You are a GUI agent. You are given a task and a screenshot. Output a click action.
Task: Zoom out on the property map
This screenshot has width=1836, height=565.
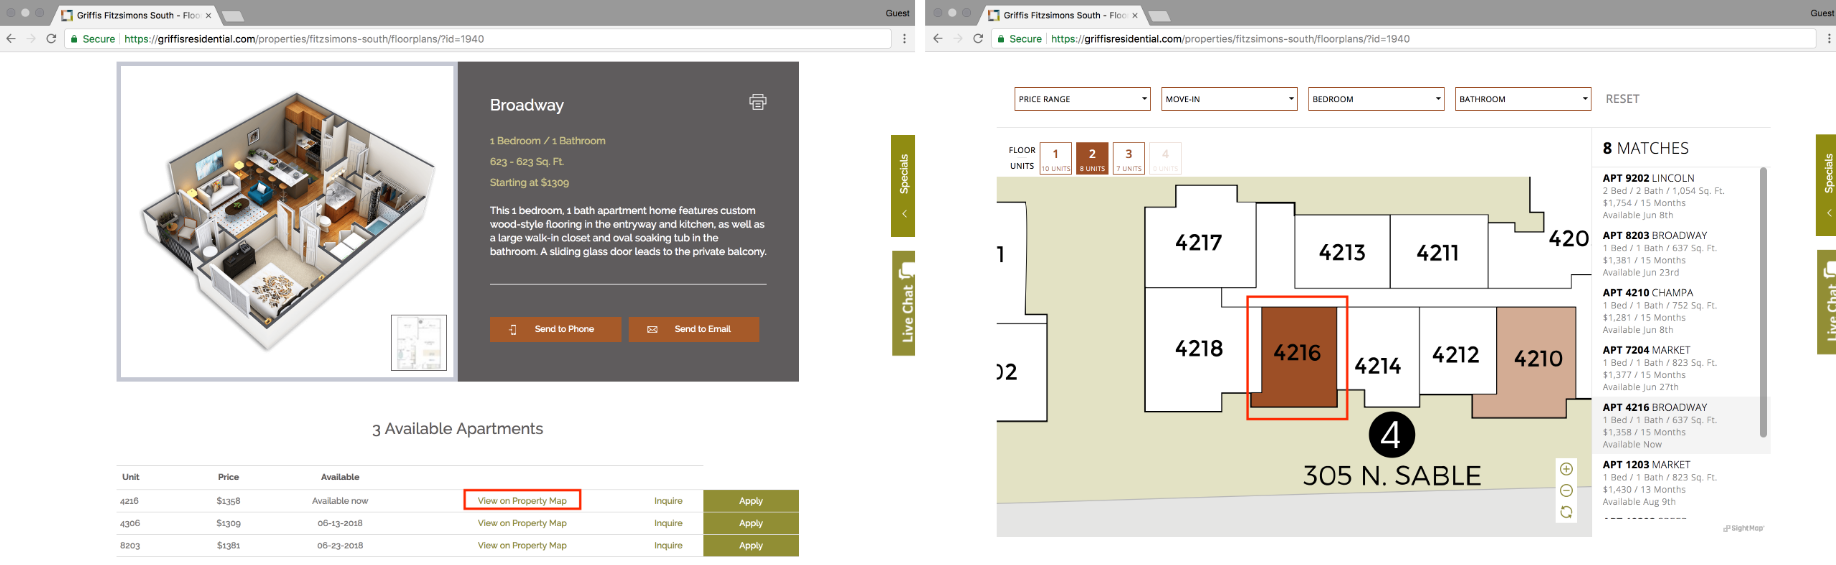1566,490
